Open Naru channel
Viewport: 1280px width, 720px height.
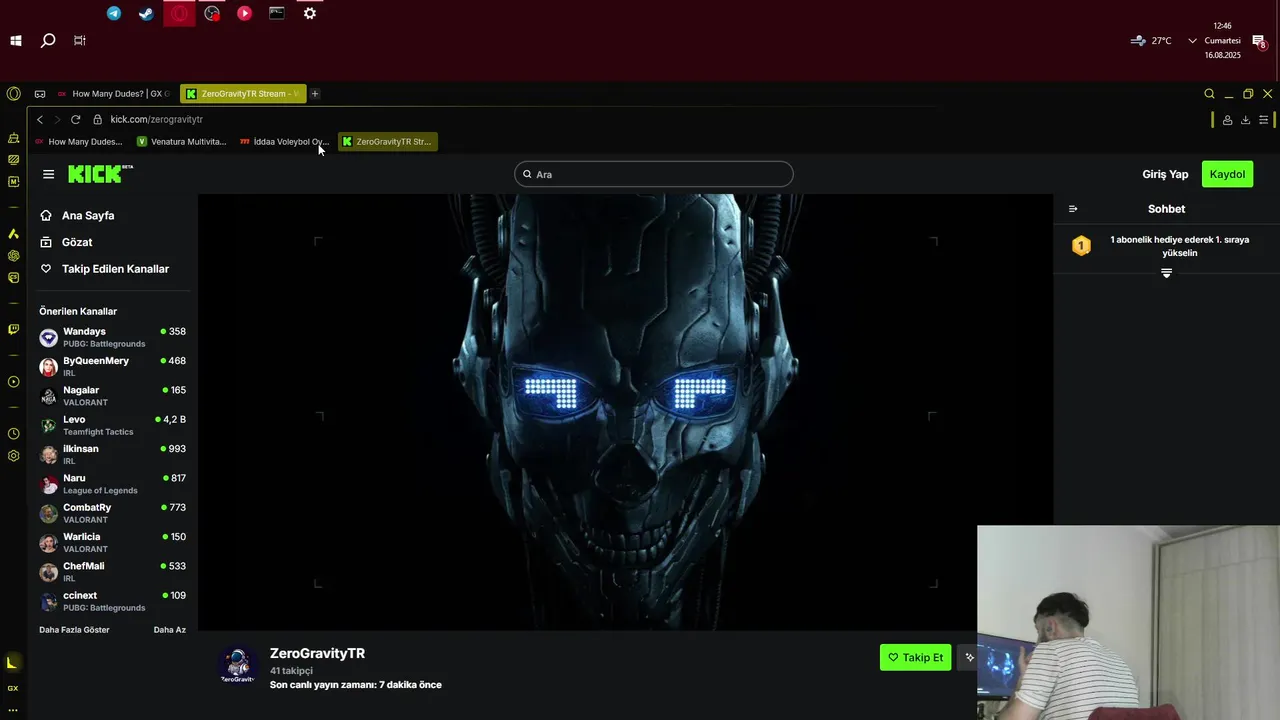click(112, 484)
